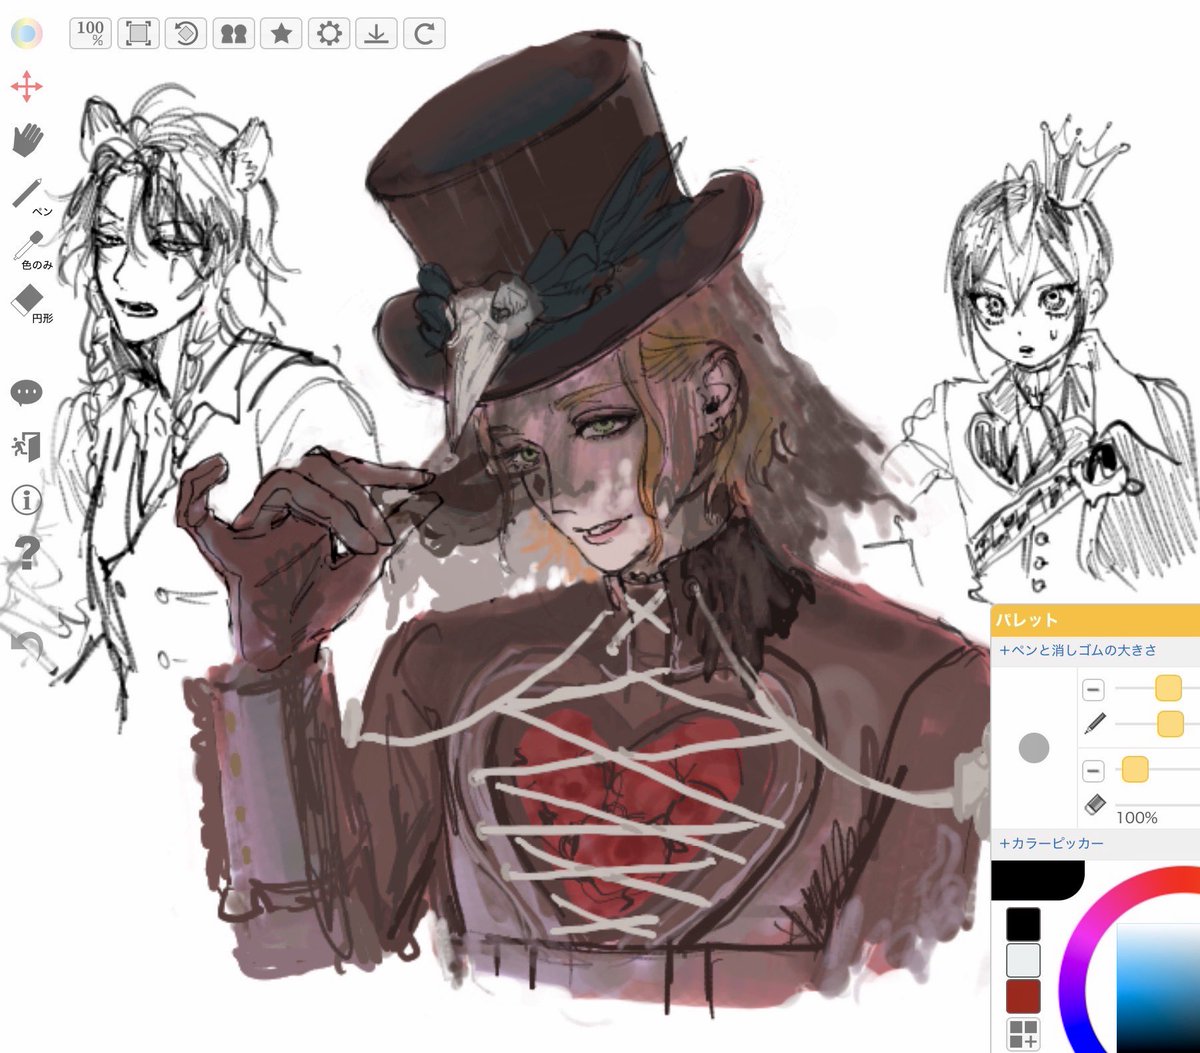Viewport: 1200px width, 1053px height.
Task: Click the pencil icon in the palette
Action: click(1094, 723)
